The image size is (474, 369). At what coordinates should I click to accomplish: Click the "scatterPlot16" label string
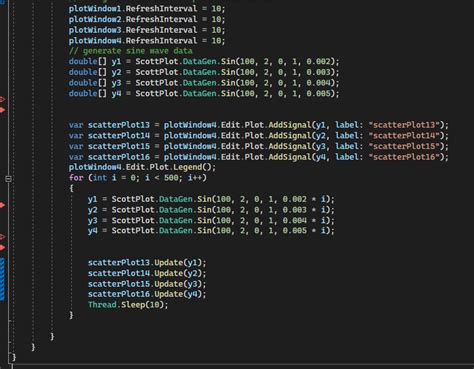pos(404,157)
